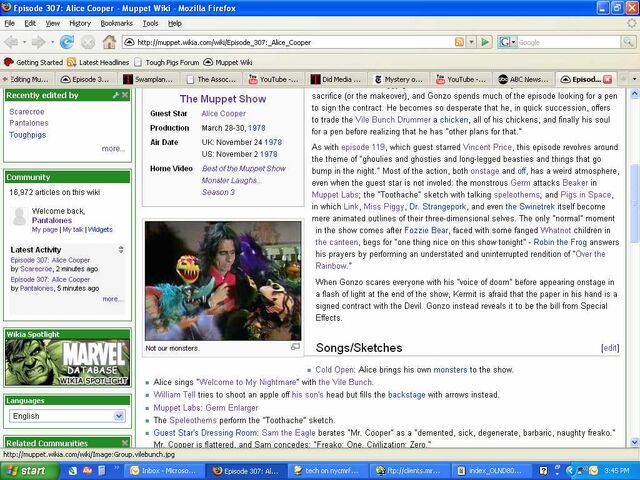The image size is (640, 480).
Task: Subscribe using the RSS feed icon in address bar
Action: point(459,42)
